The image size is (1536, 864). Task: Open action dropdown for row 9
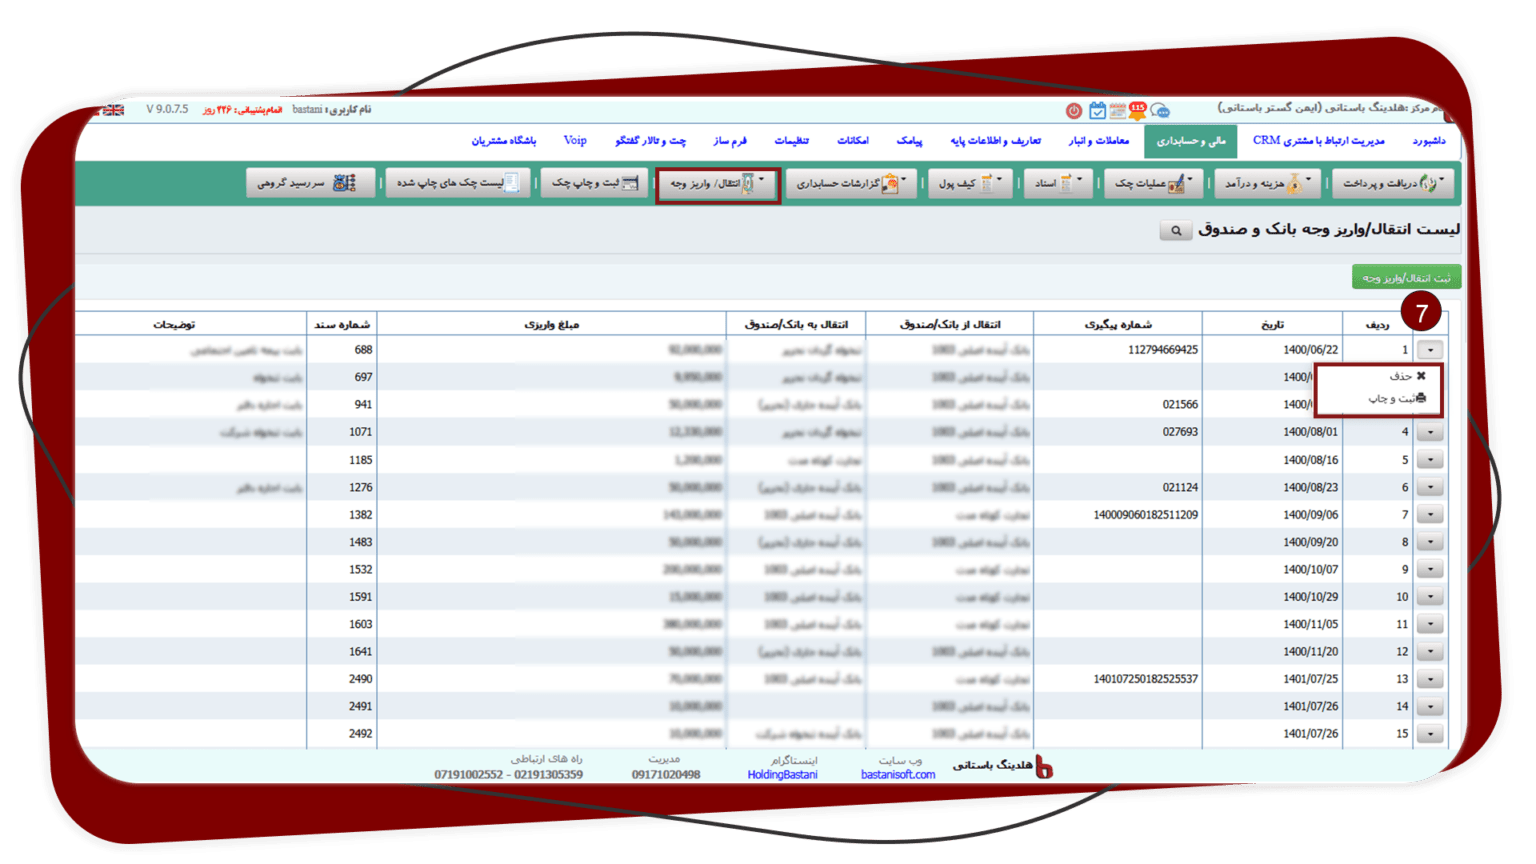click(1430, 569)
